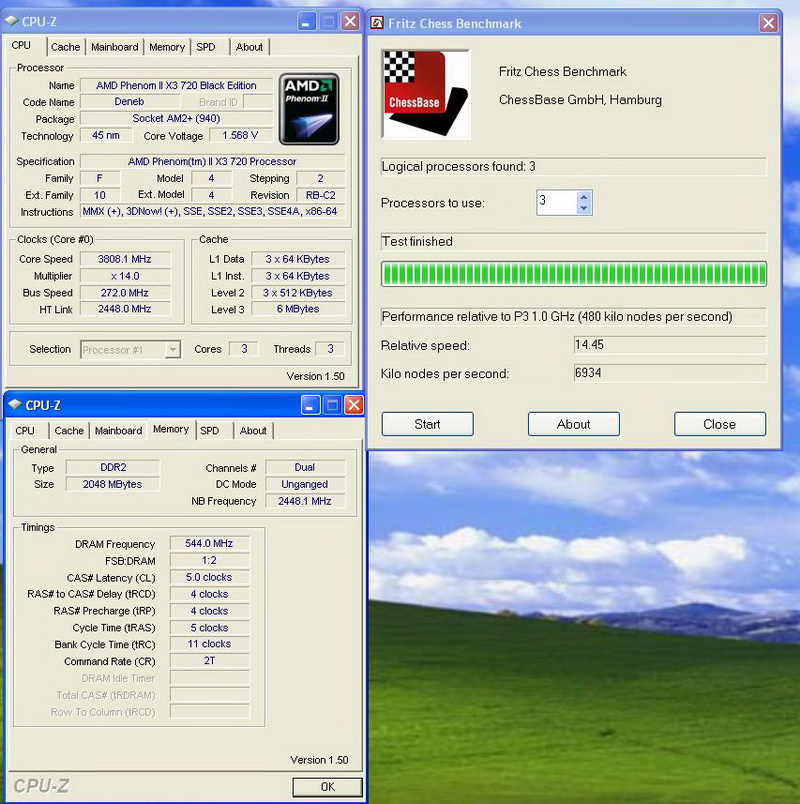Click the CPU-Z title icon in lower window
The width and height of the screenshot is (800, 804).
tap(15, 405)
